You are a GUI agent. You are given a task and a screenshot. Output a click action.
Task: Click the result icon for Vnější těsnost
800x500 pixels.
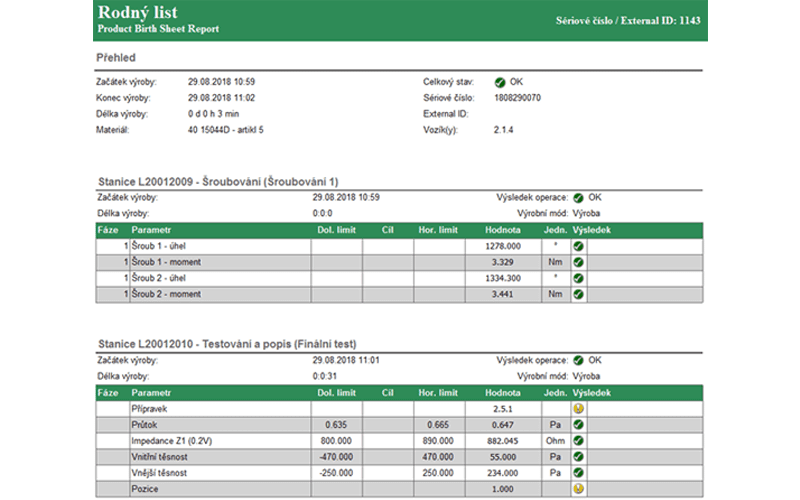point(579,473)
